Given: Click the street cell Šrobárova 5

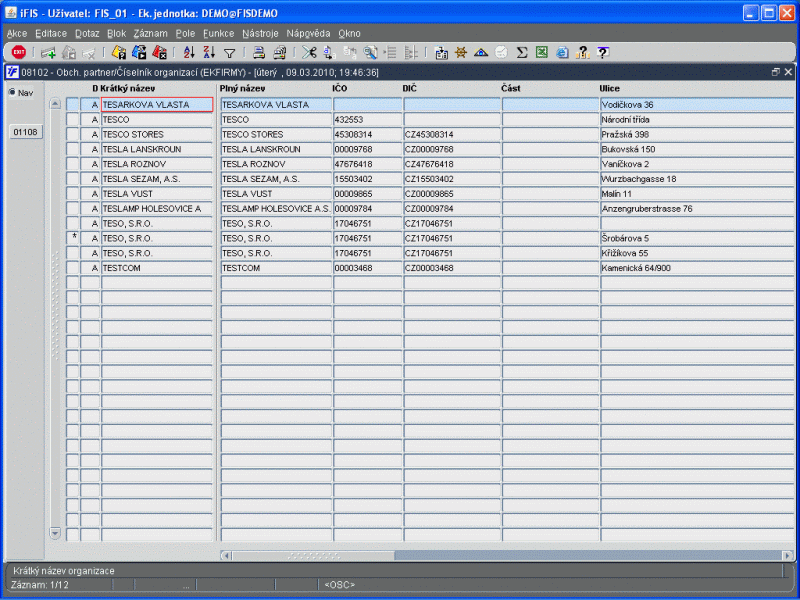Looking at the screenshot, I should click(697, 238).
